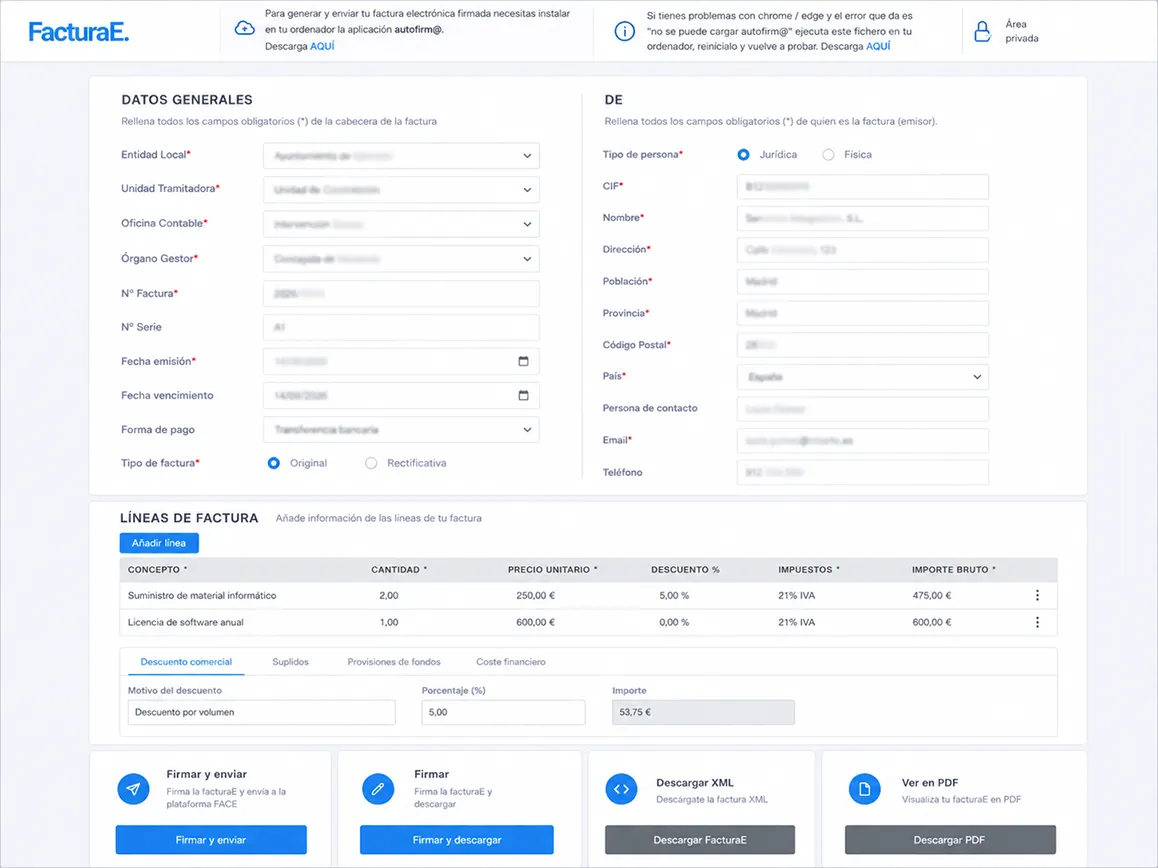The height and width of the screenshot is (868, 1158).
Task: Open the País dropdown
Action: coord(863,377)
